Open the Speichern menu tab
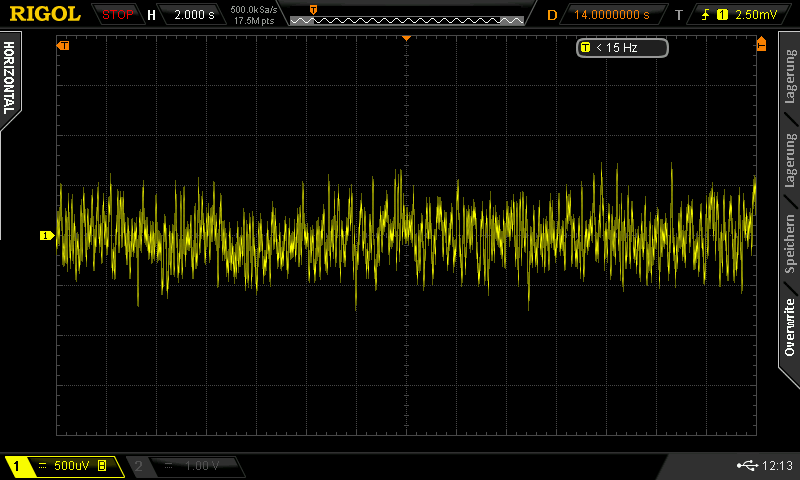Screen dimensions: 800x480 click(790, 244)
